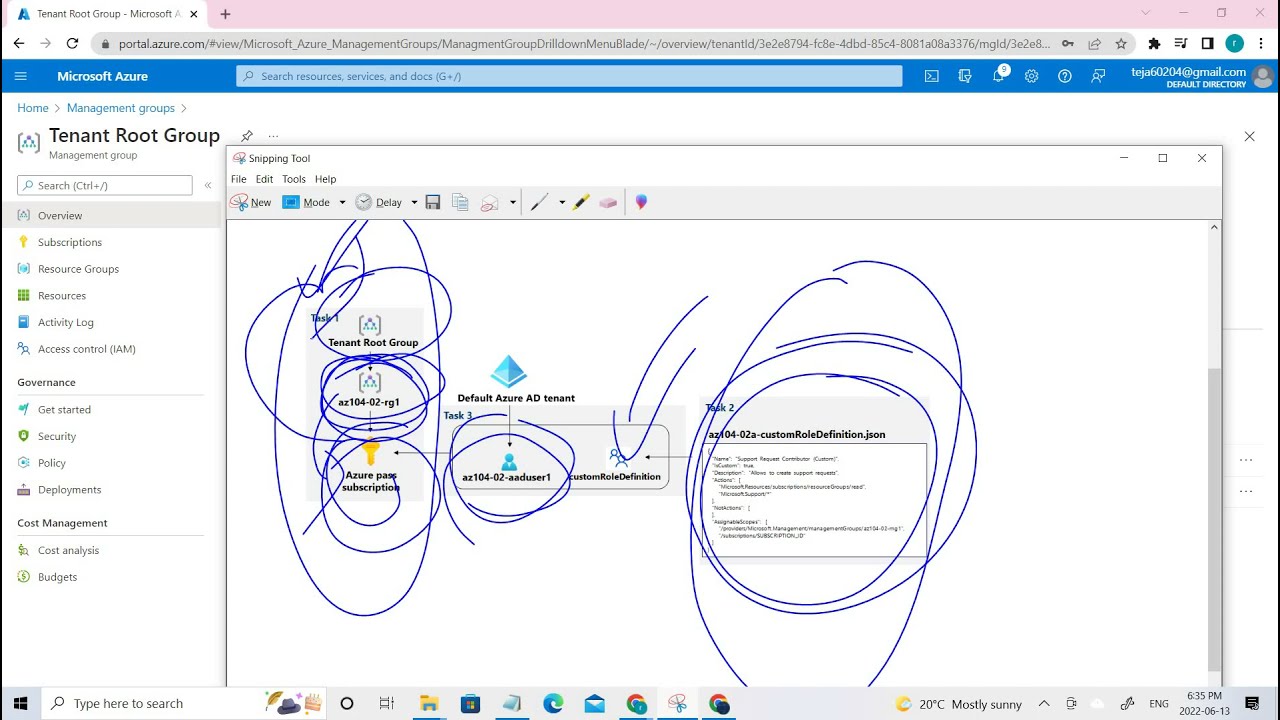The width and height of the screenshot is (1280, 720).
Task: Click the Azure search resources box
Action: 569,76
